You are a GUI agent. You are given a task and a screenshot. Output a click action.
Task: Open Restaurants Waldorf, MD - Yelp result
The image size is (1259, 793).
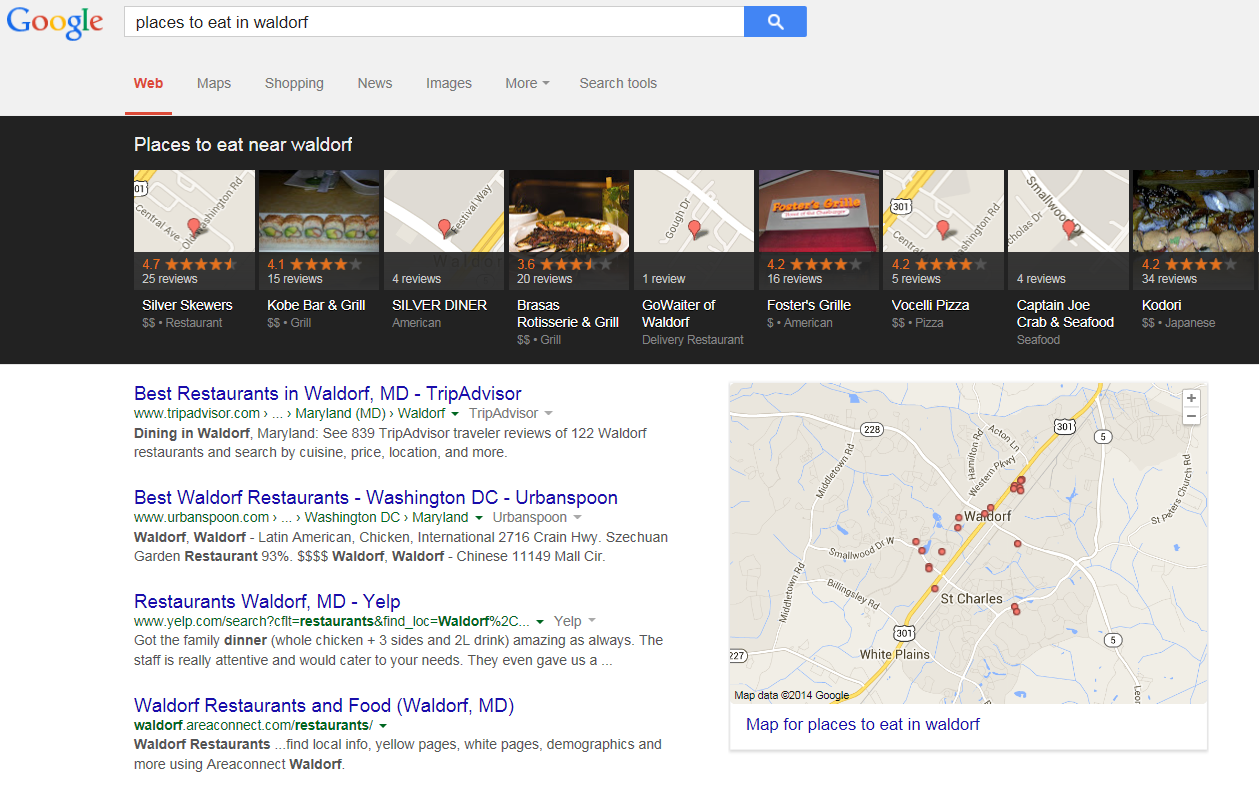click(267, 602)
